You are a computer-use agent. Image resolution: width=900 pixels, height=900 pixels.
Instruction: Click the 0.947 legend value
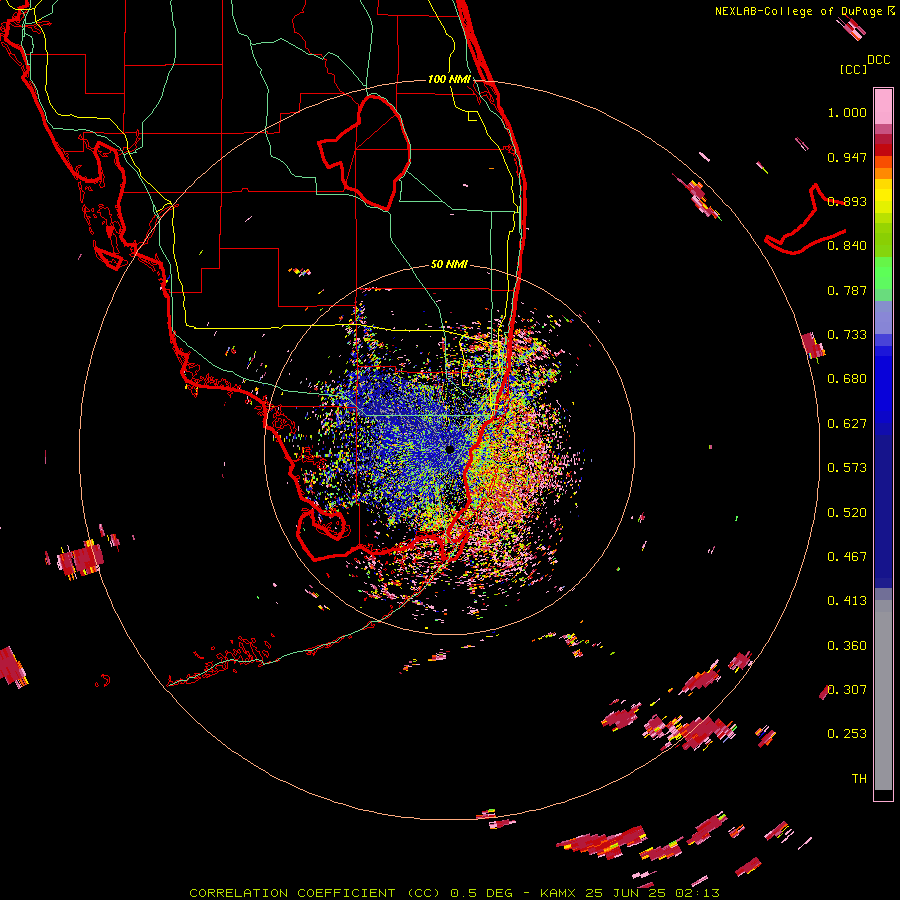(847, 157)
